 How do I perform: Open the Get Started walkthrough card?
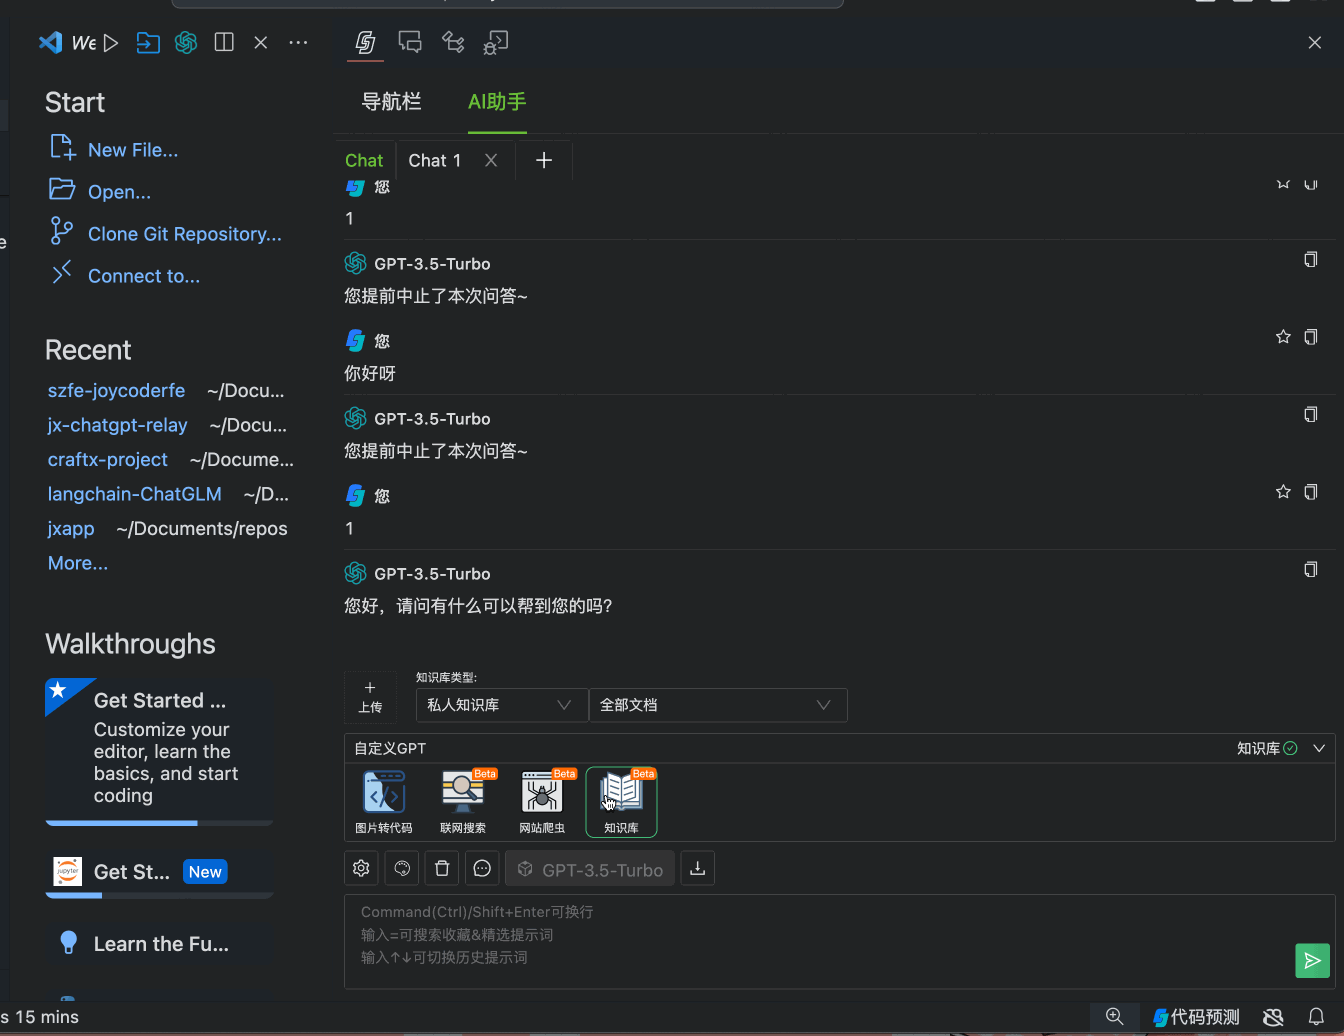159,751
